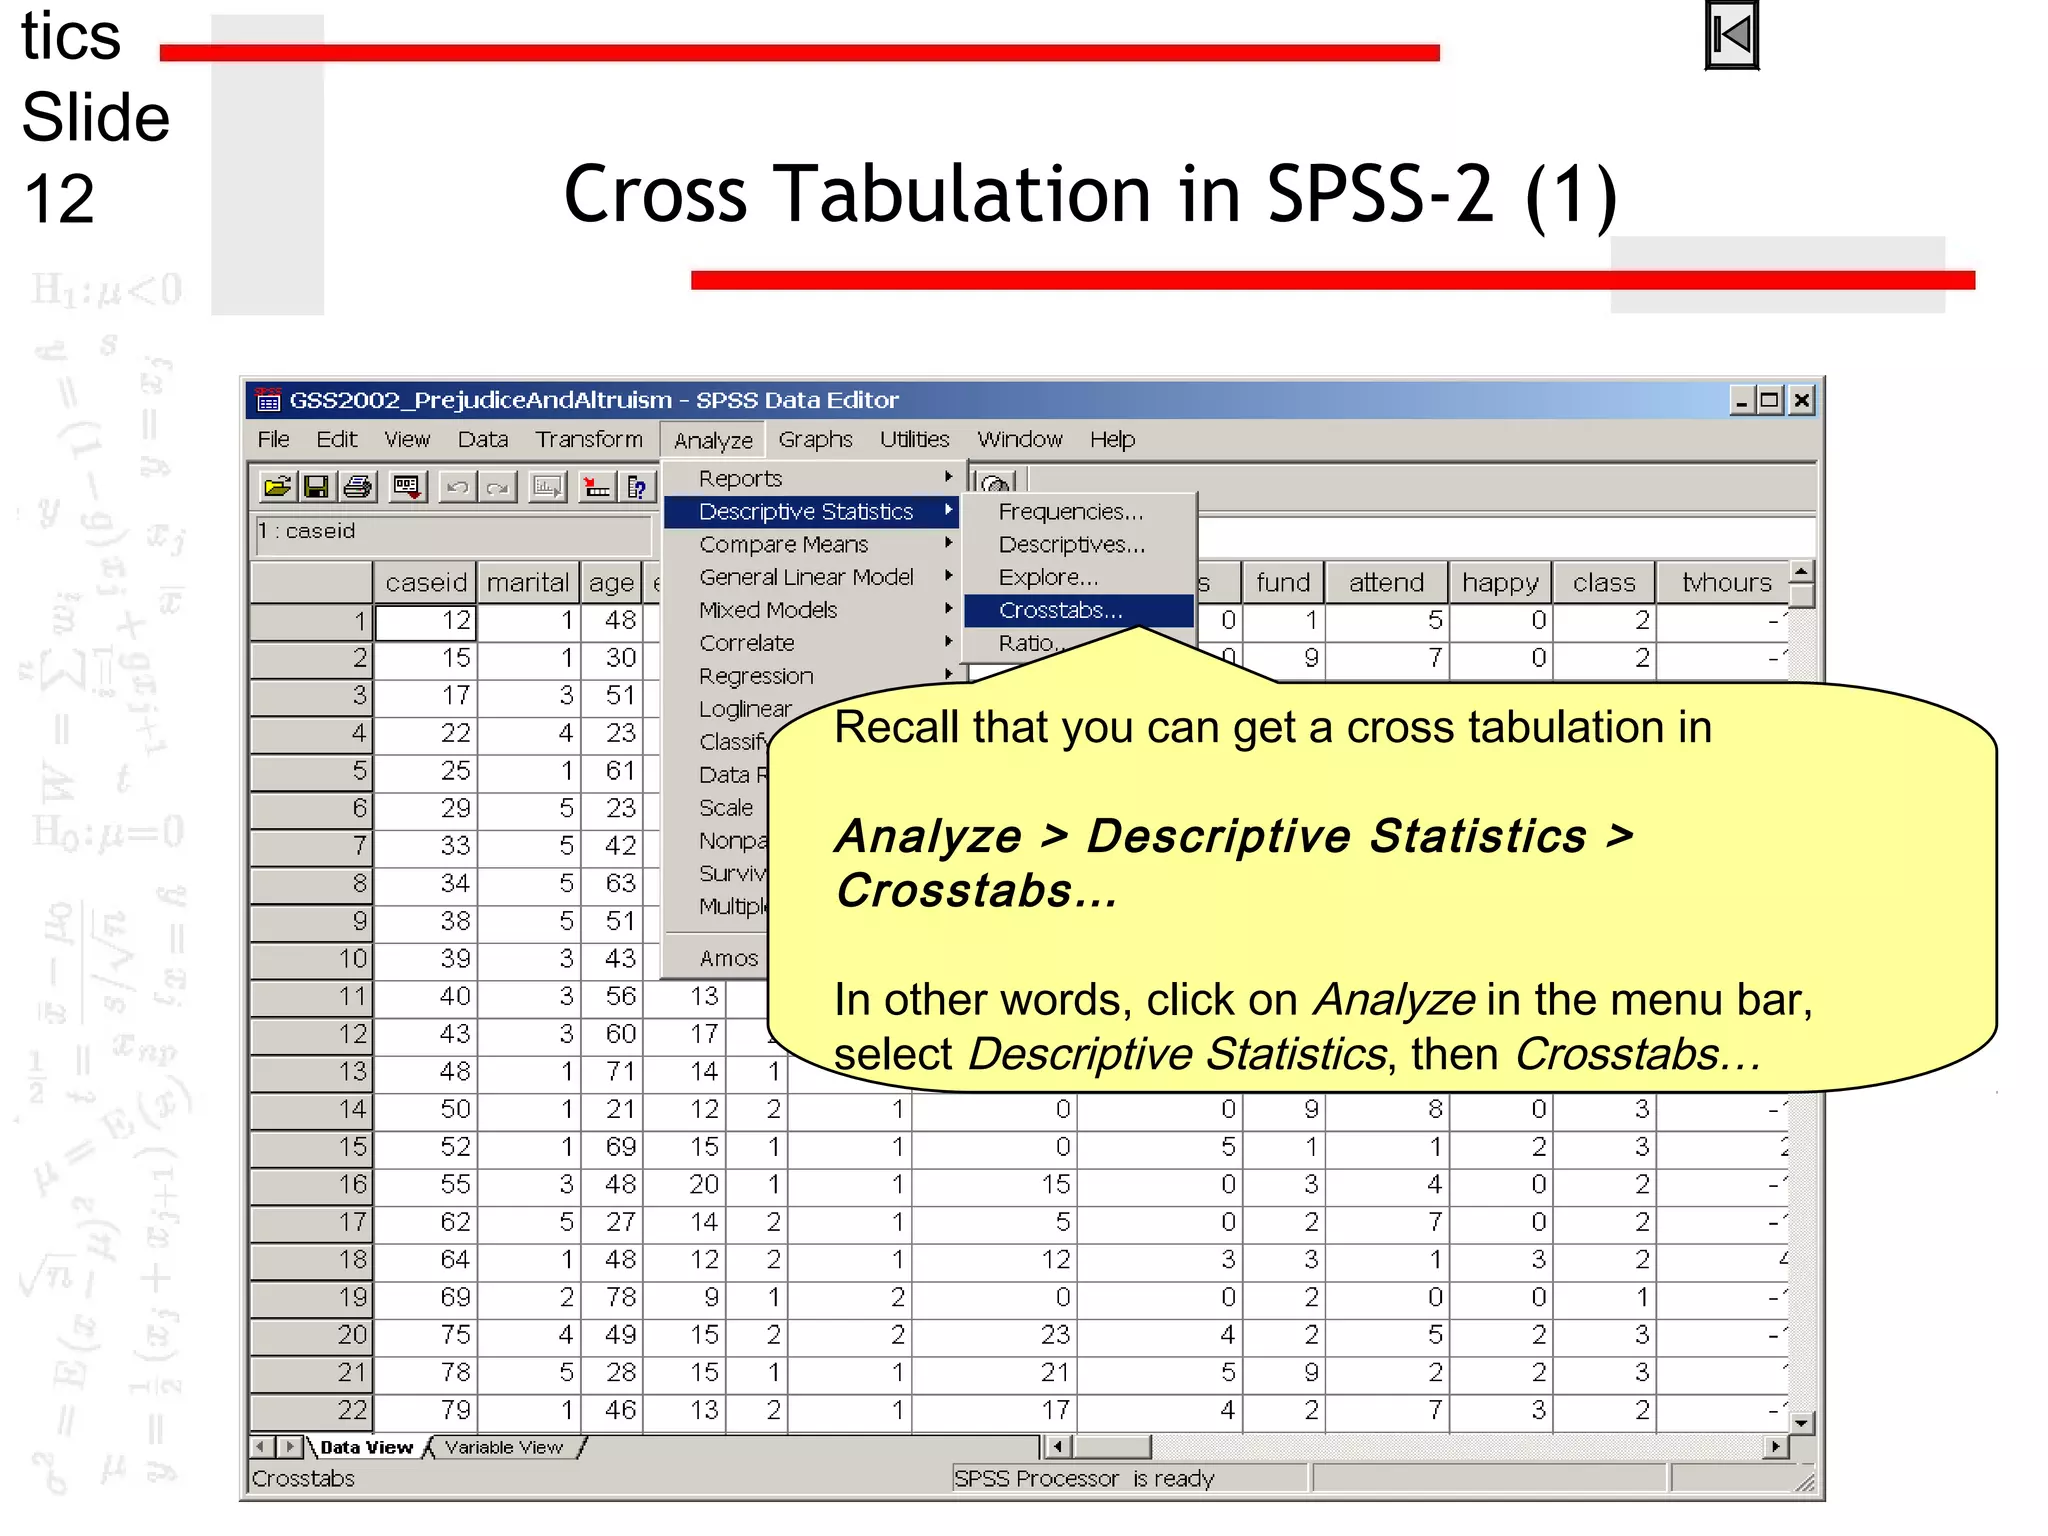Click the Analyze menu
The image size is (2048, 1536).
pyautogui.click(x=713, y=440)
